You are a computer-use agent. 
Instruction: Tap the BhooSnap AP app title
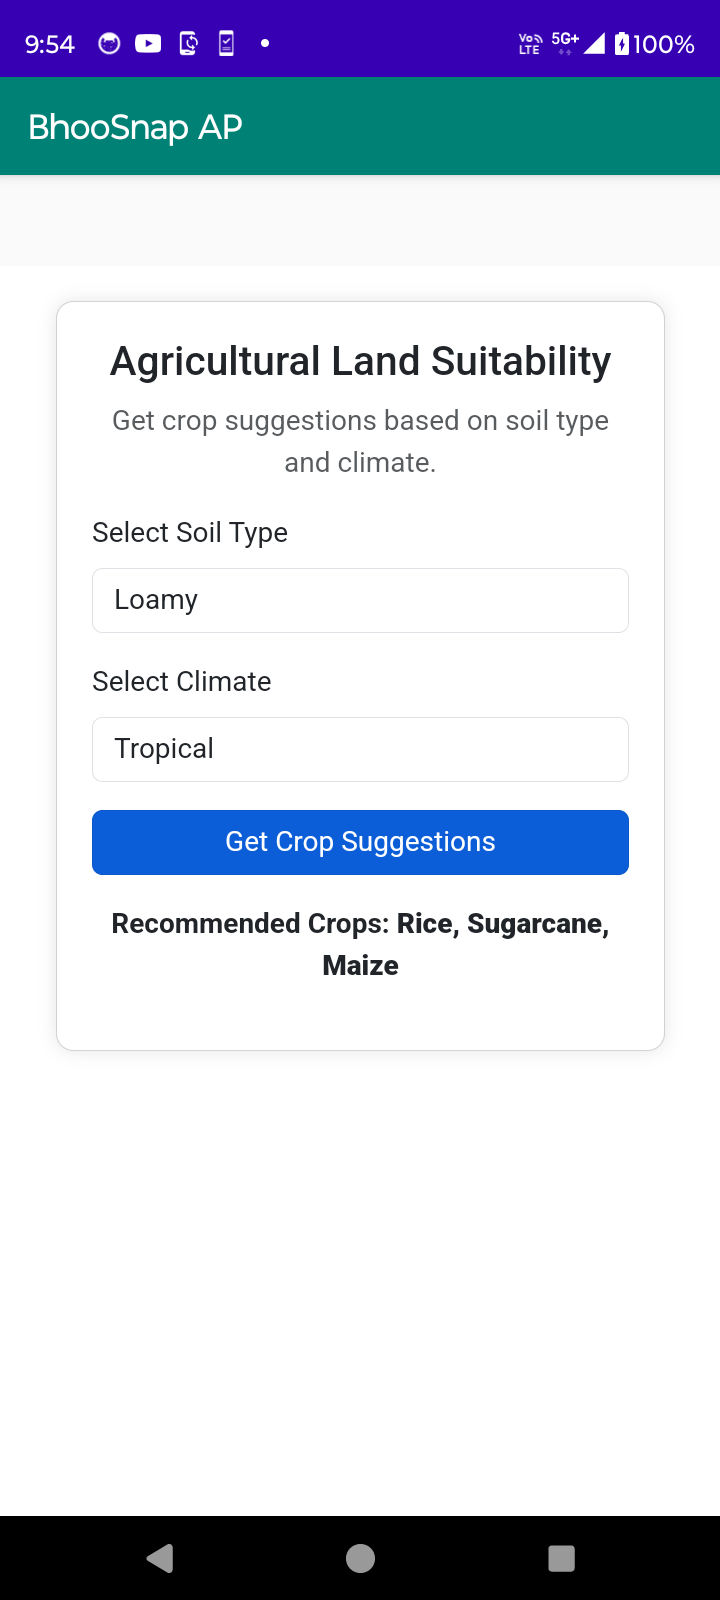(x=135, y=127)
